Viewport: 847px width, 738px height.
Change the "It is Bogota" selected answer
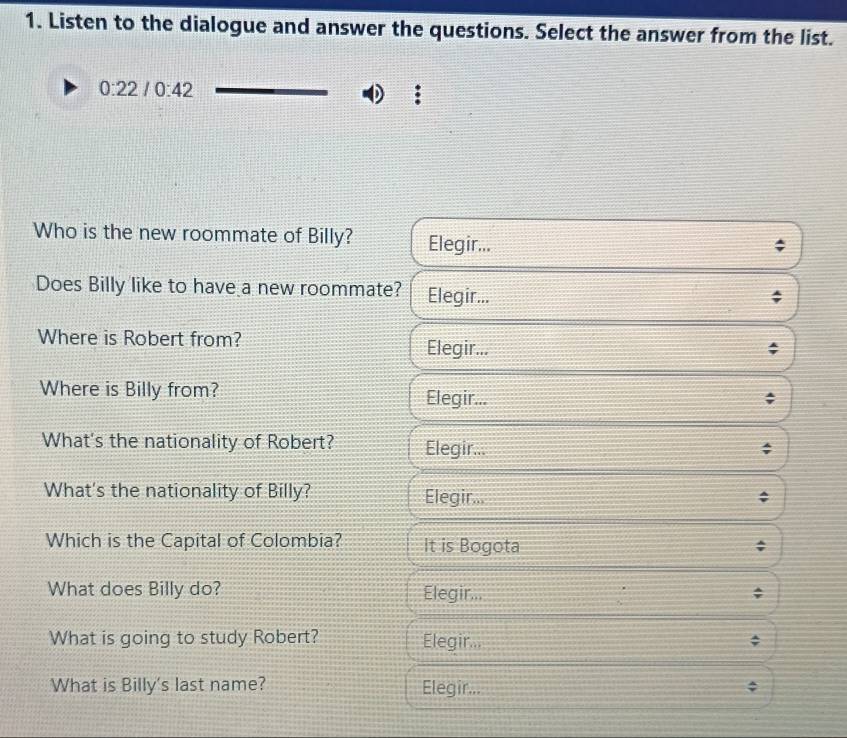pyautogui.click(x=594, y=546)
